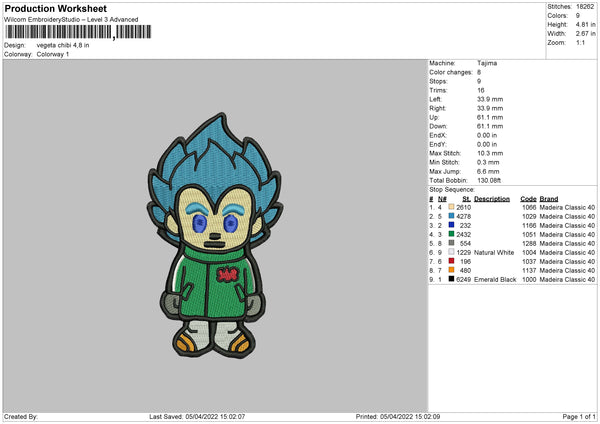Click the 'Production Worksheet' title
Image resolution: width=600 pixels, height=424 pixels.
click(x=55, y=8)
